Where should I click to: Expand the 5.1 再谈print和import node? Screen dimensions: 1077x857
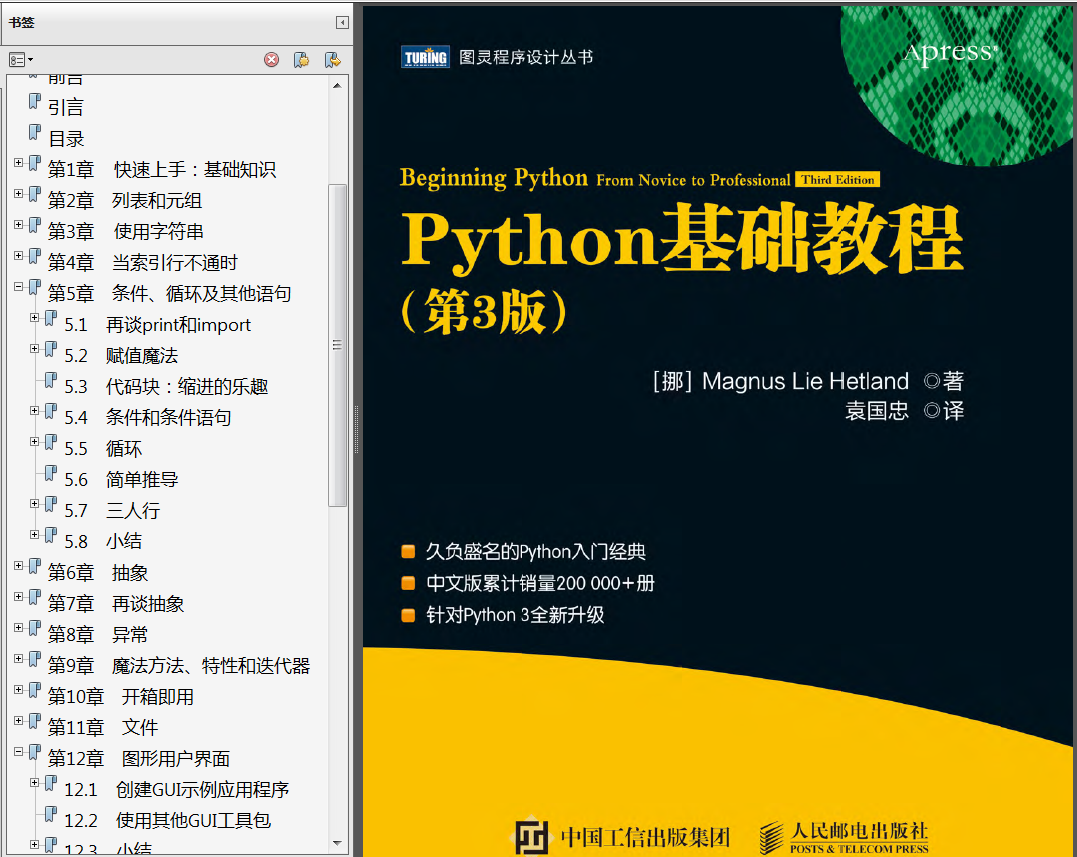pyautogui.click(x=34, y=317)
